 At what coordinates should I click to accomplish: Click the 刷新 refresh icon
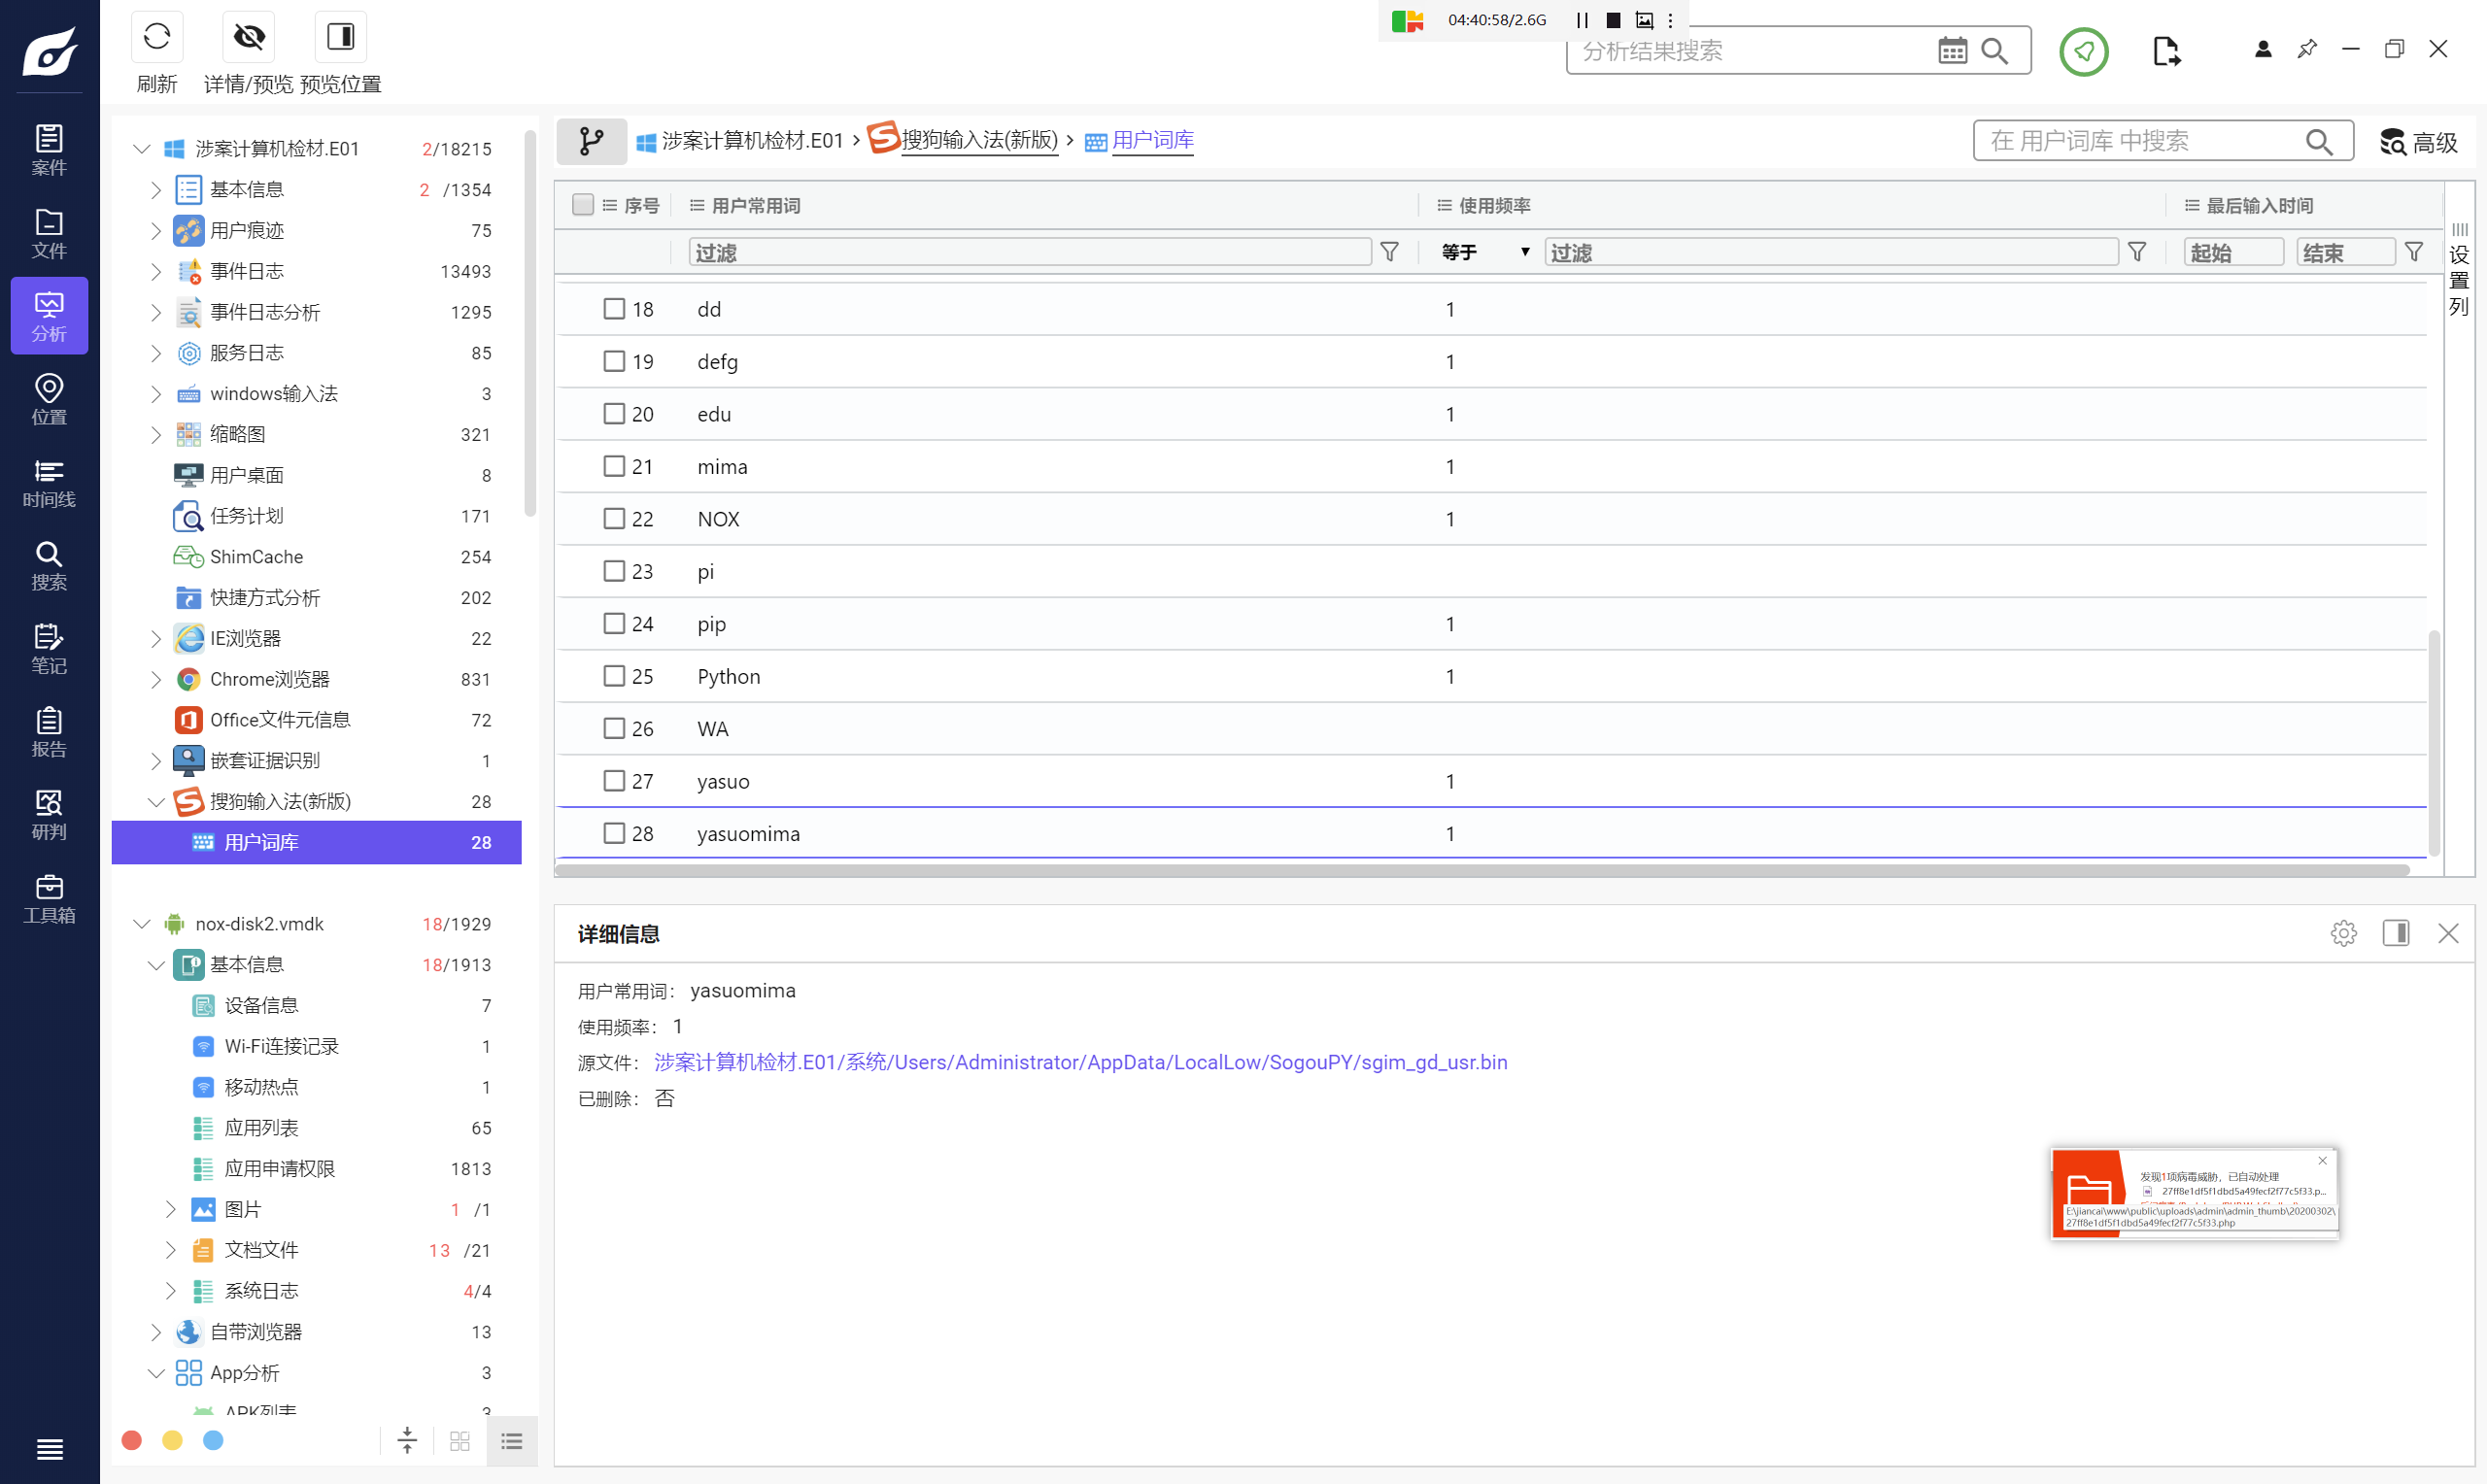click(157, 37)
